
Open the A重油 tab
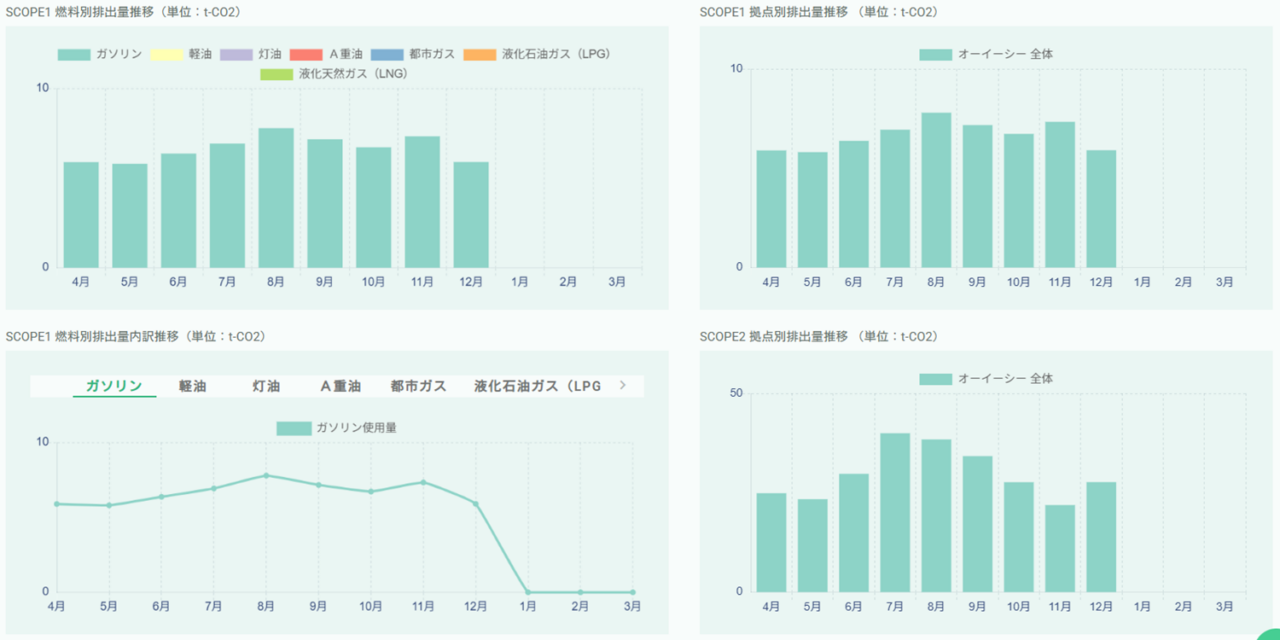tap(340, 386)
